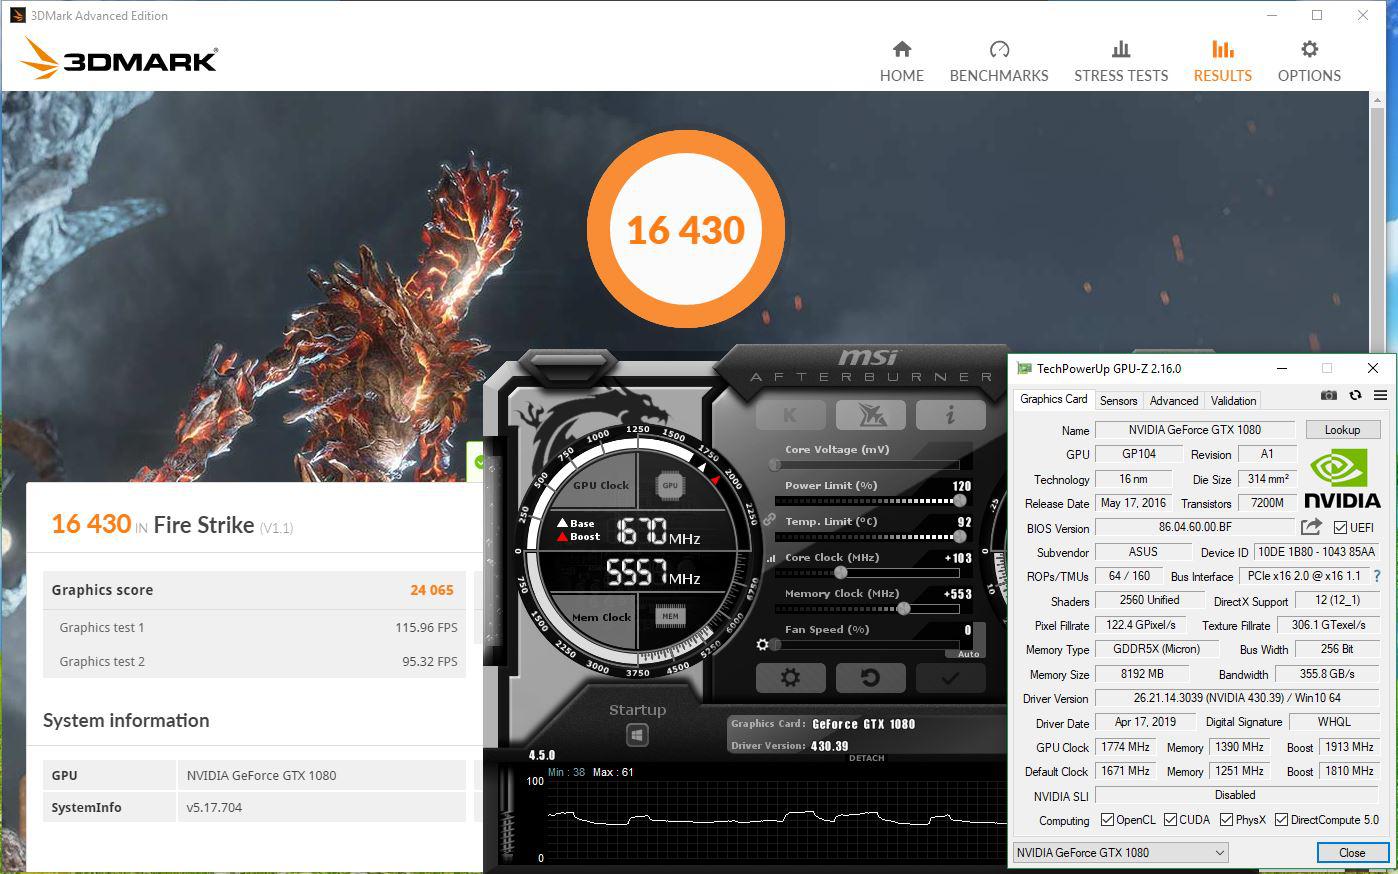Open the GPU selection dropdown in GPU-Z
This screenshot has width=1398, height=874.
click(x=1120, y=853)
